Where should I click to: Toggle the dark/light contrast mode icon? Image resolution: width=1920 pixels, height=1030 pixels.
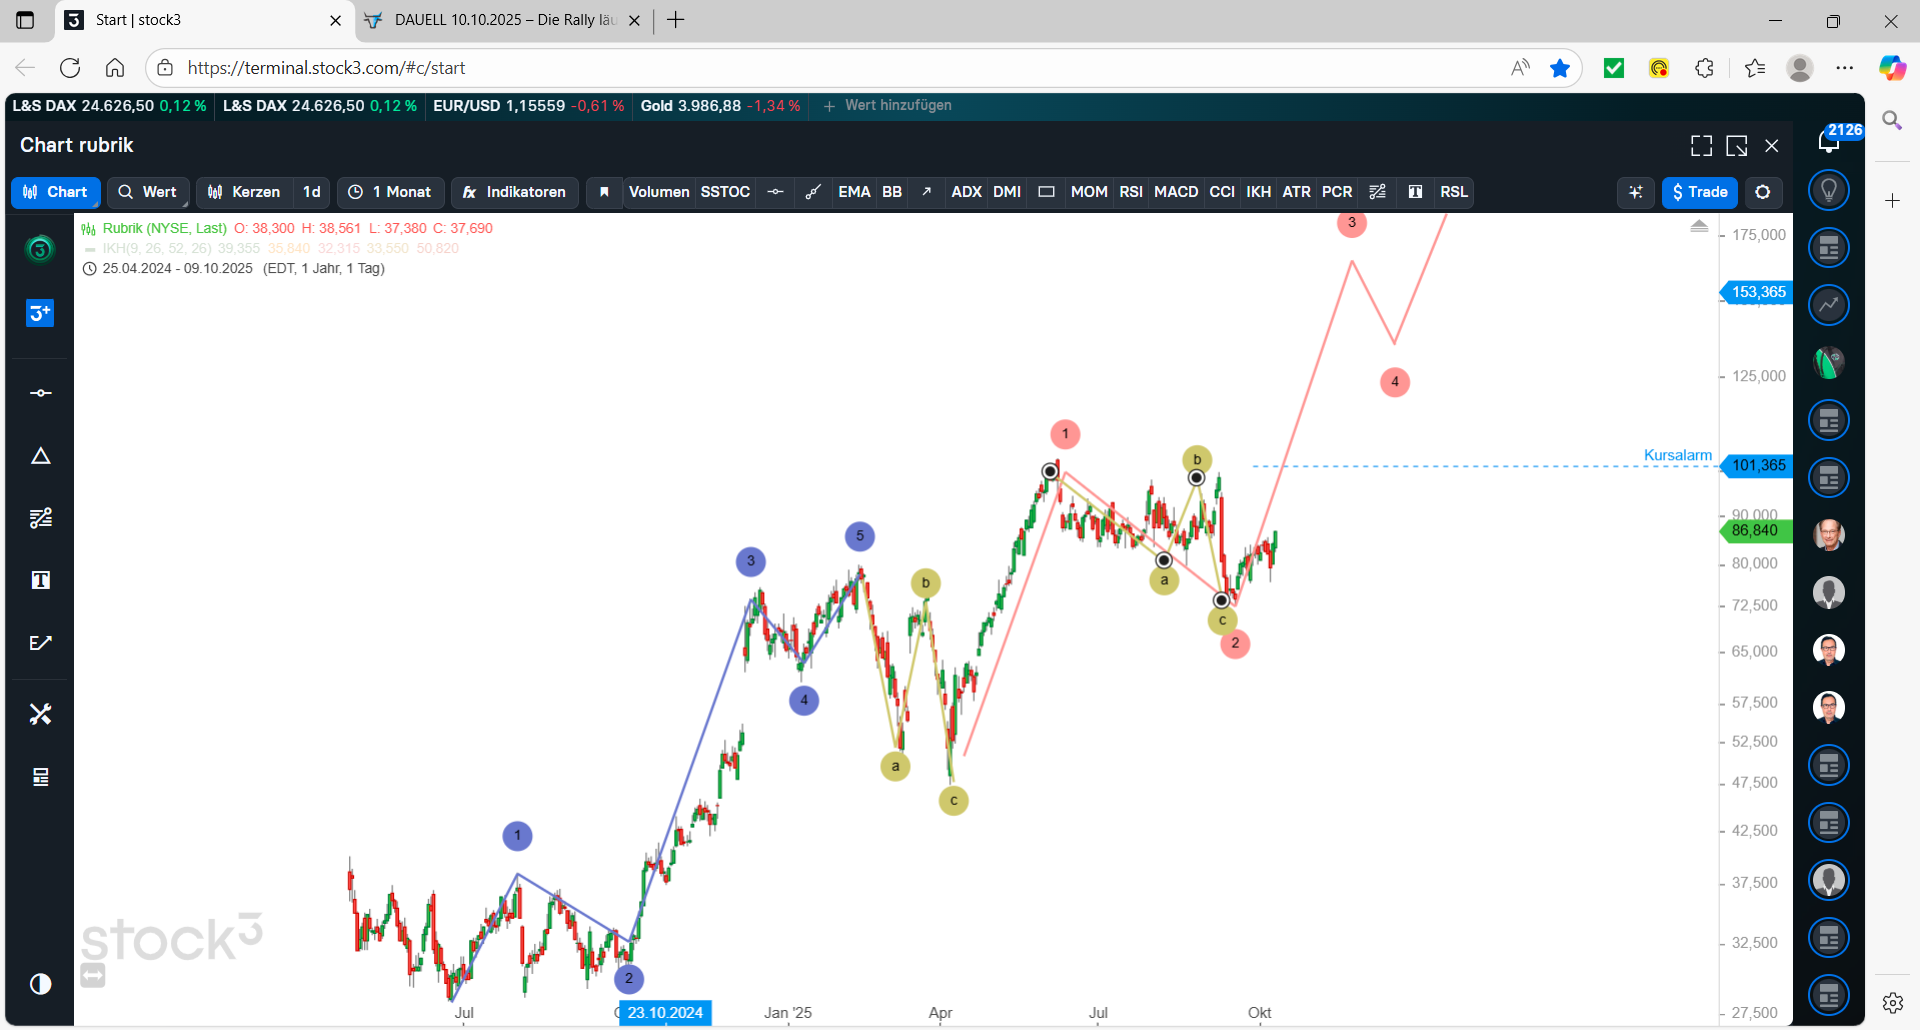pos(40,984)
